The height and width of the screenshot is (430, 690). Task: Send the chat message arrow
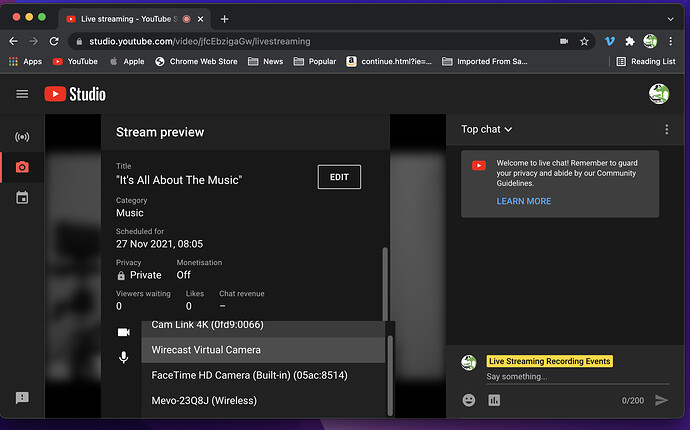(x=661, y=400)
